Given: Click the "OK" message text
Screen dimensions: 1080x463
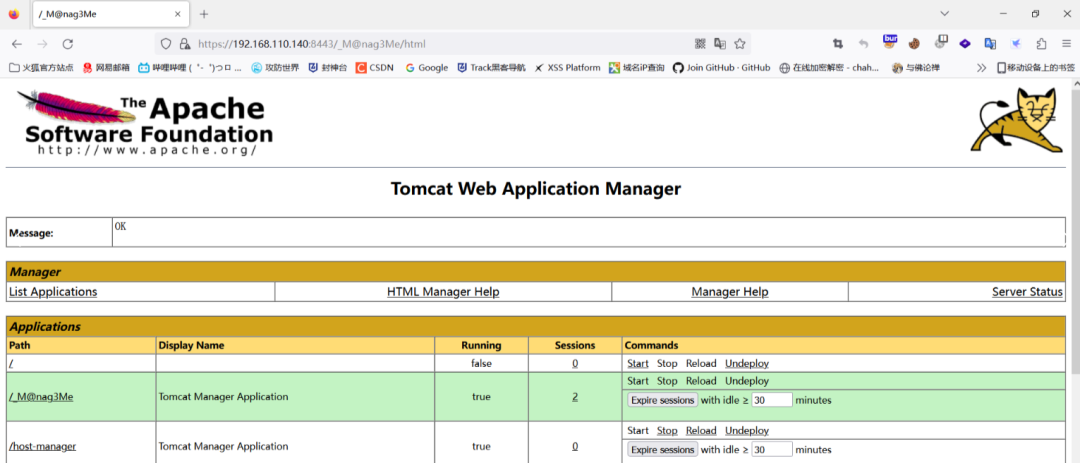Looking at the screenshot, I should click(x=121, y=226).
